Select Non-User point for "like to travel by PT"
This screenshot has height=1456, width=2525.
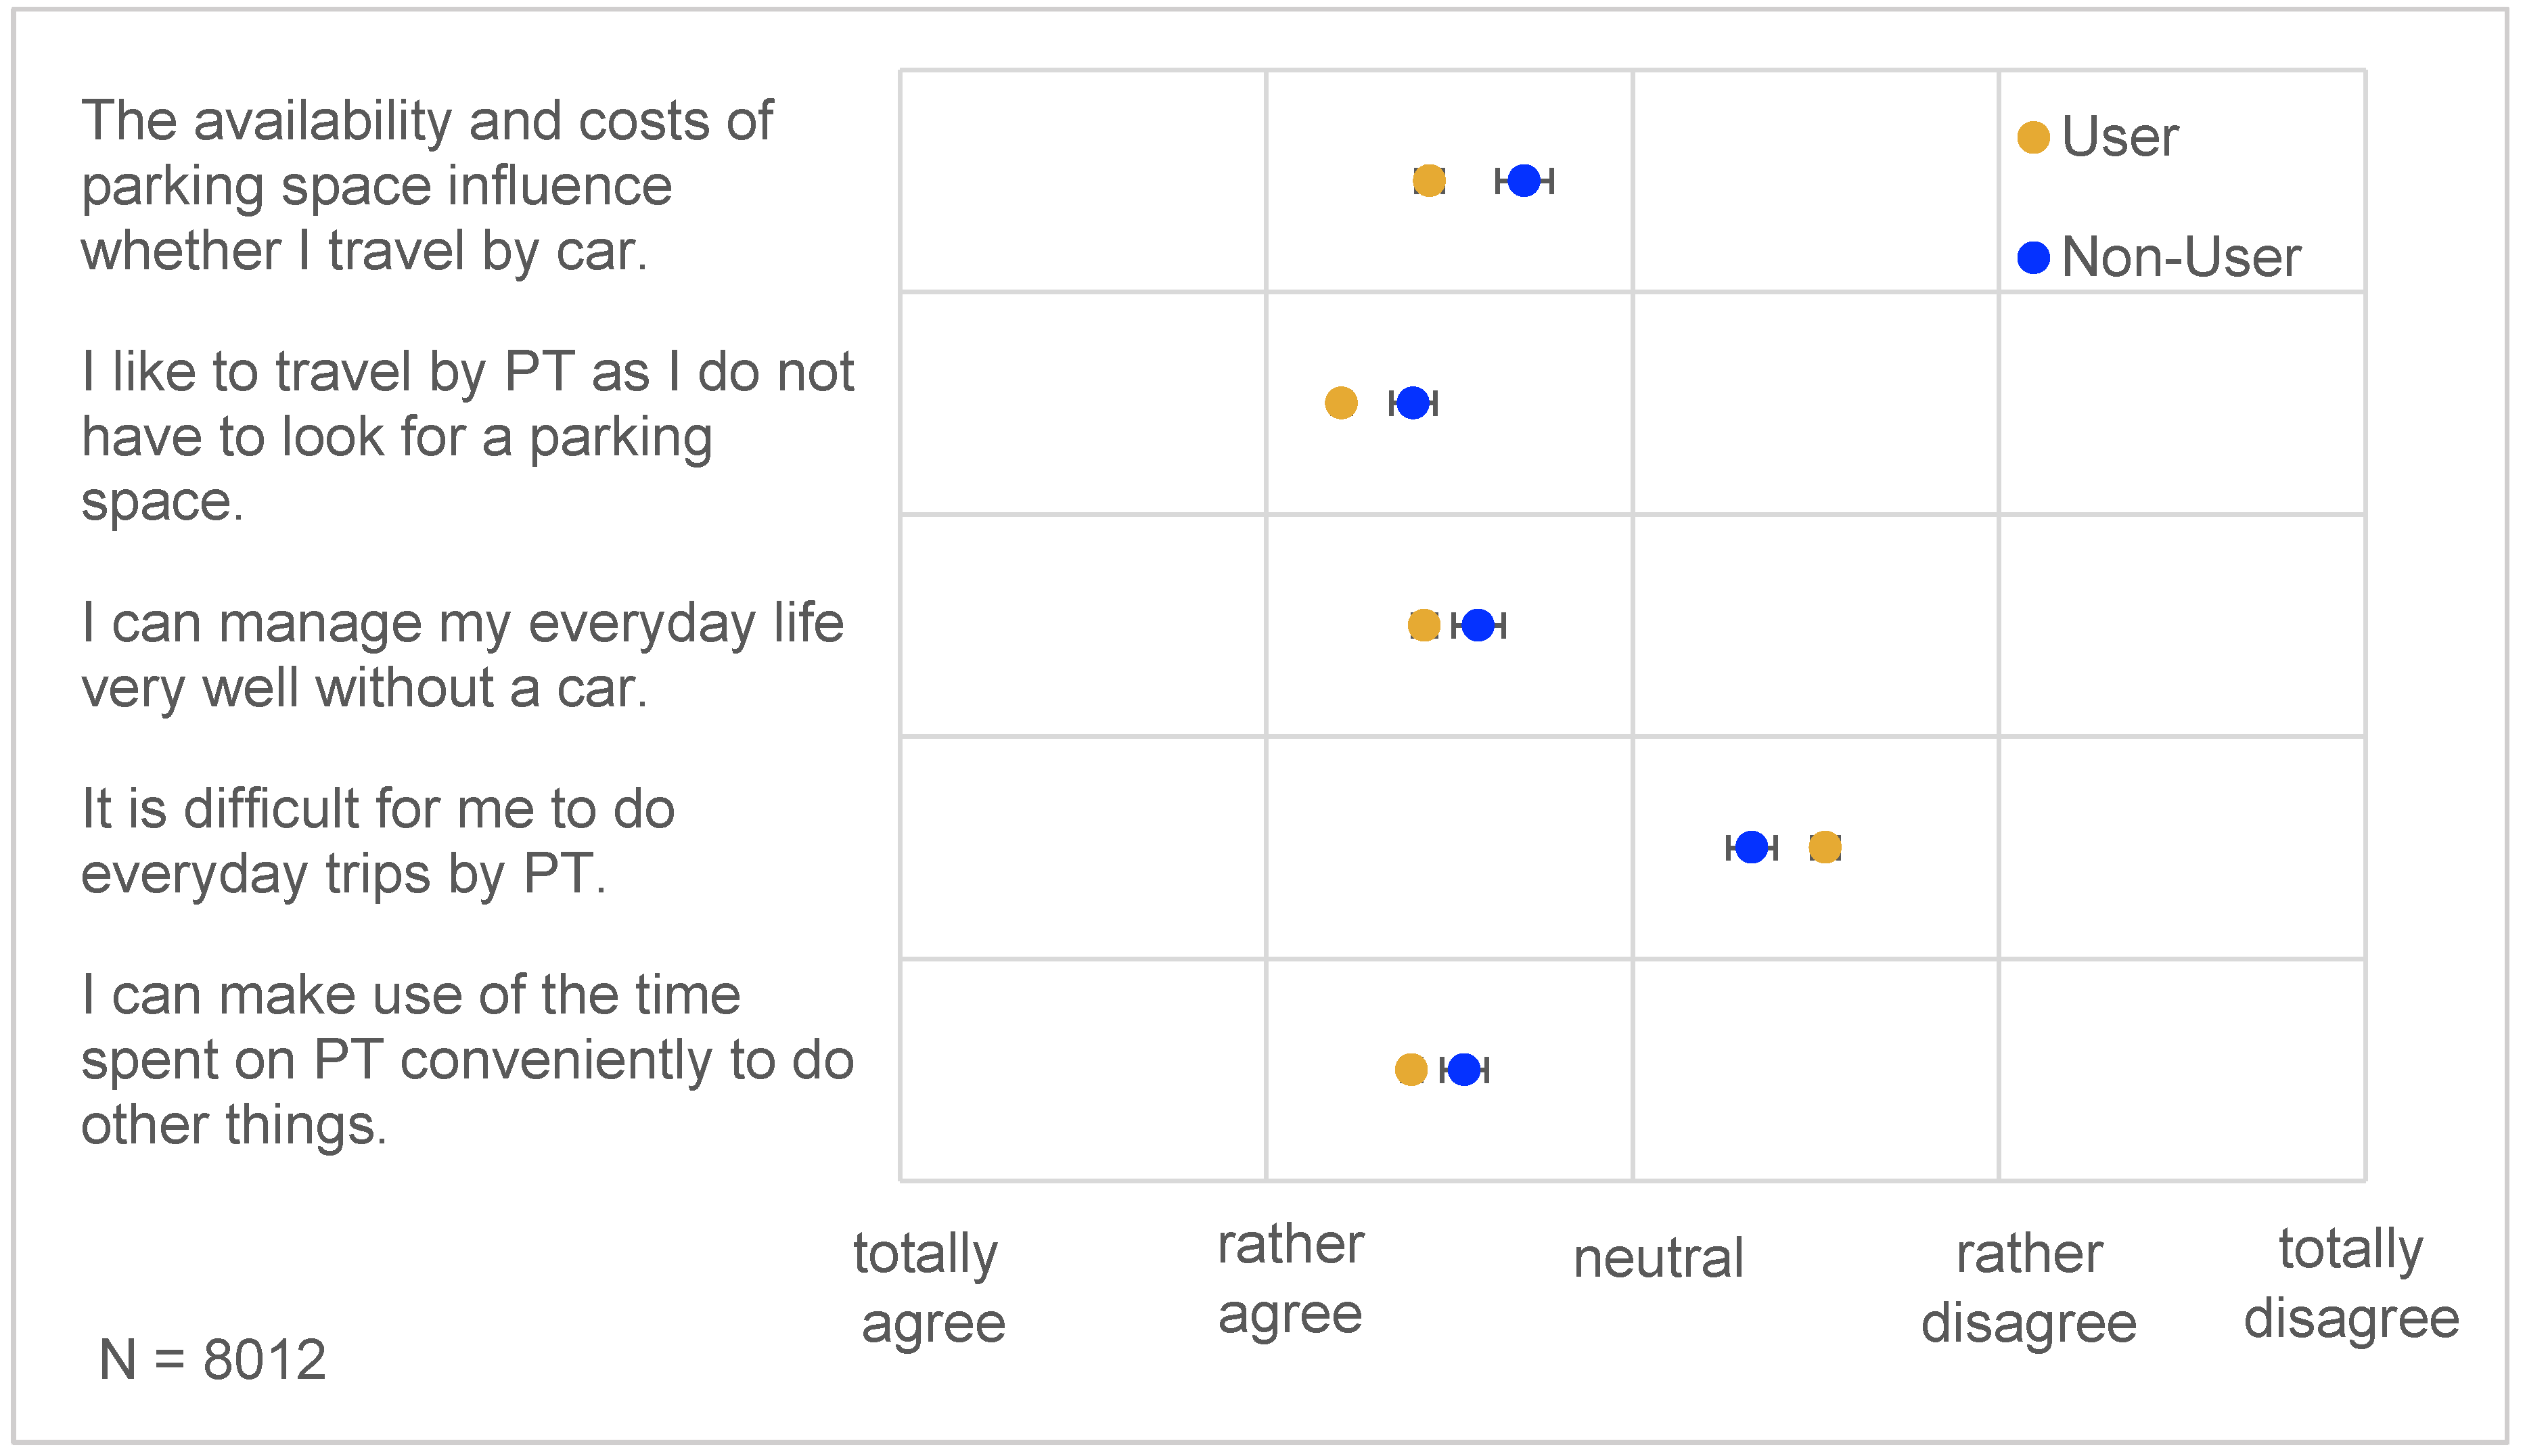pos(1412,403)
